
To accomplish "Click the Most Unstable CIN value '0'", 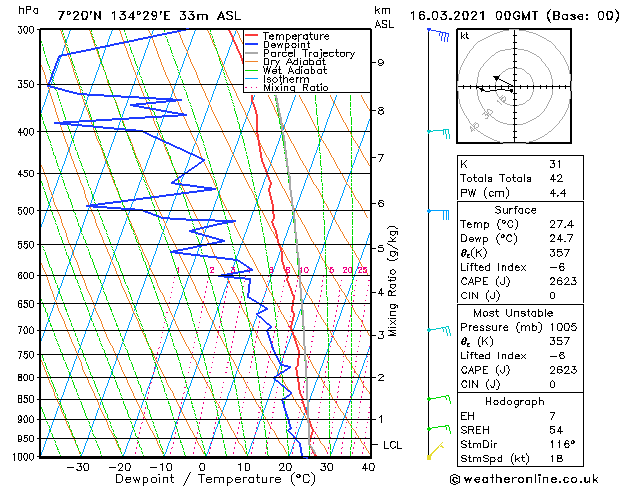I will click(x=552, y=385).
